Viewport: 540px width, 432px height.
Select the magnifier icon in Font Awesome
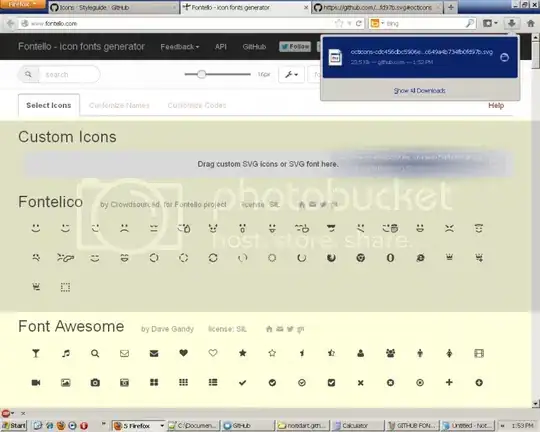pos(95,353)
